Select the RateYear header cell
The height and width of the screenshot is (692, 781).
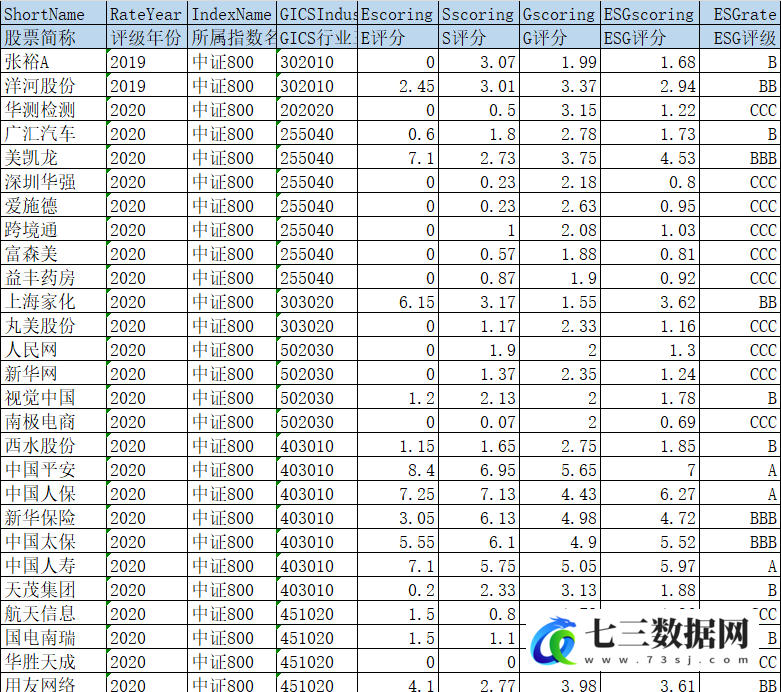tap(147, 13)
